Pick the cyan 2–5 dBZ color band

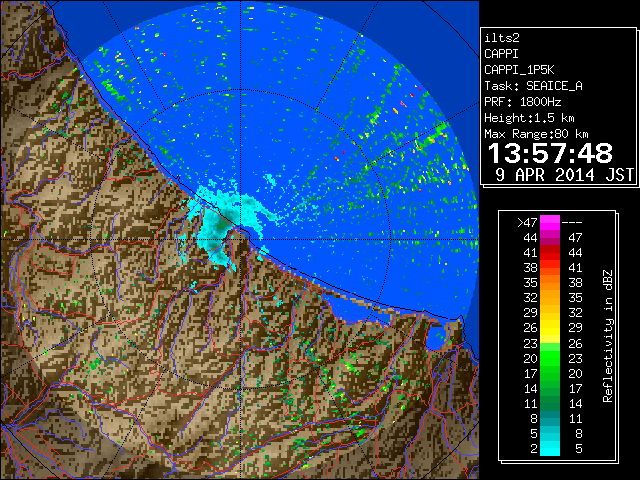[x=550, y=449]
